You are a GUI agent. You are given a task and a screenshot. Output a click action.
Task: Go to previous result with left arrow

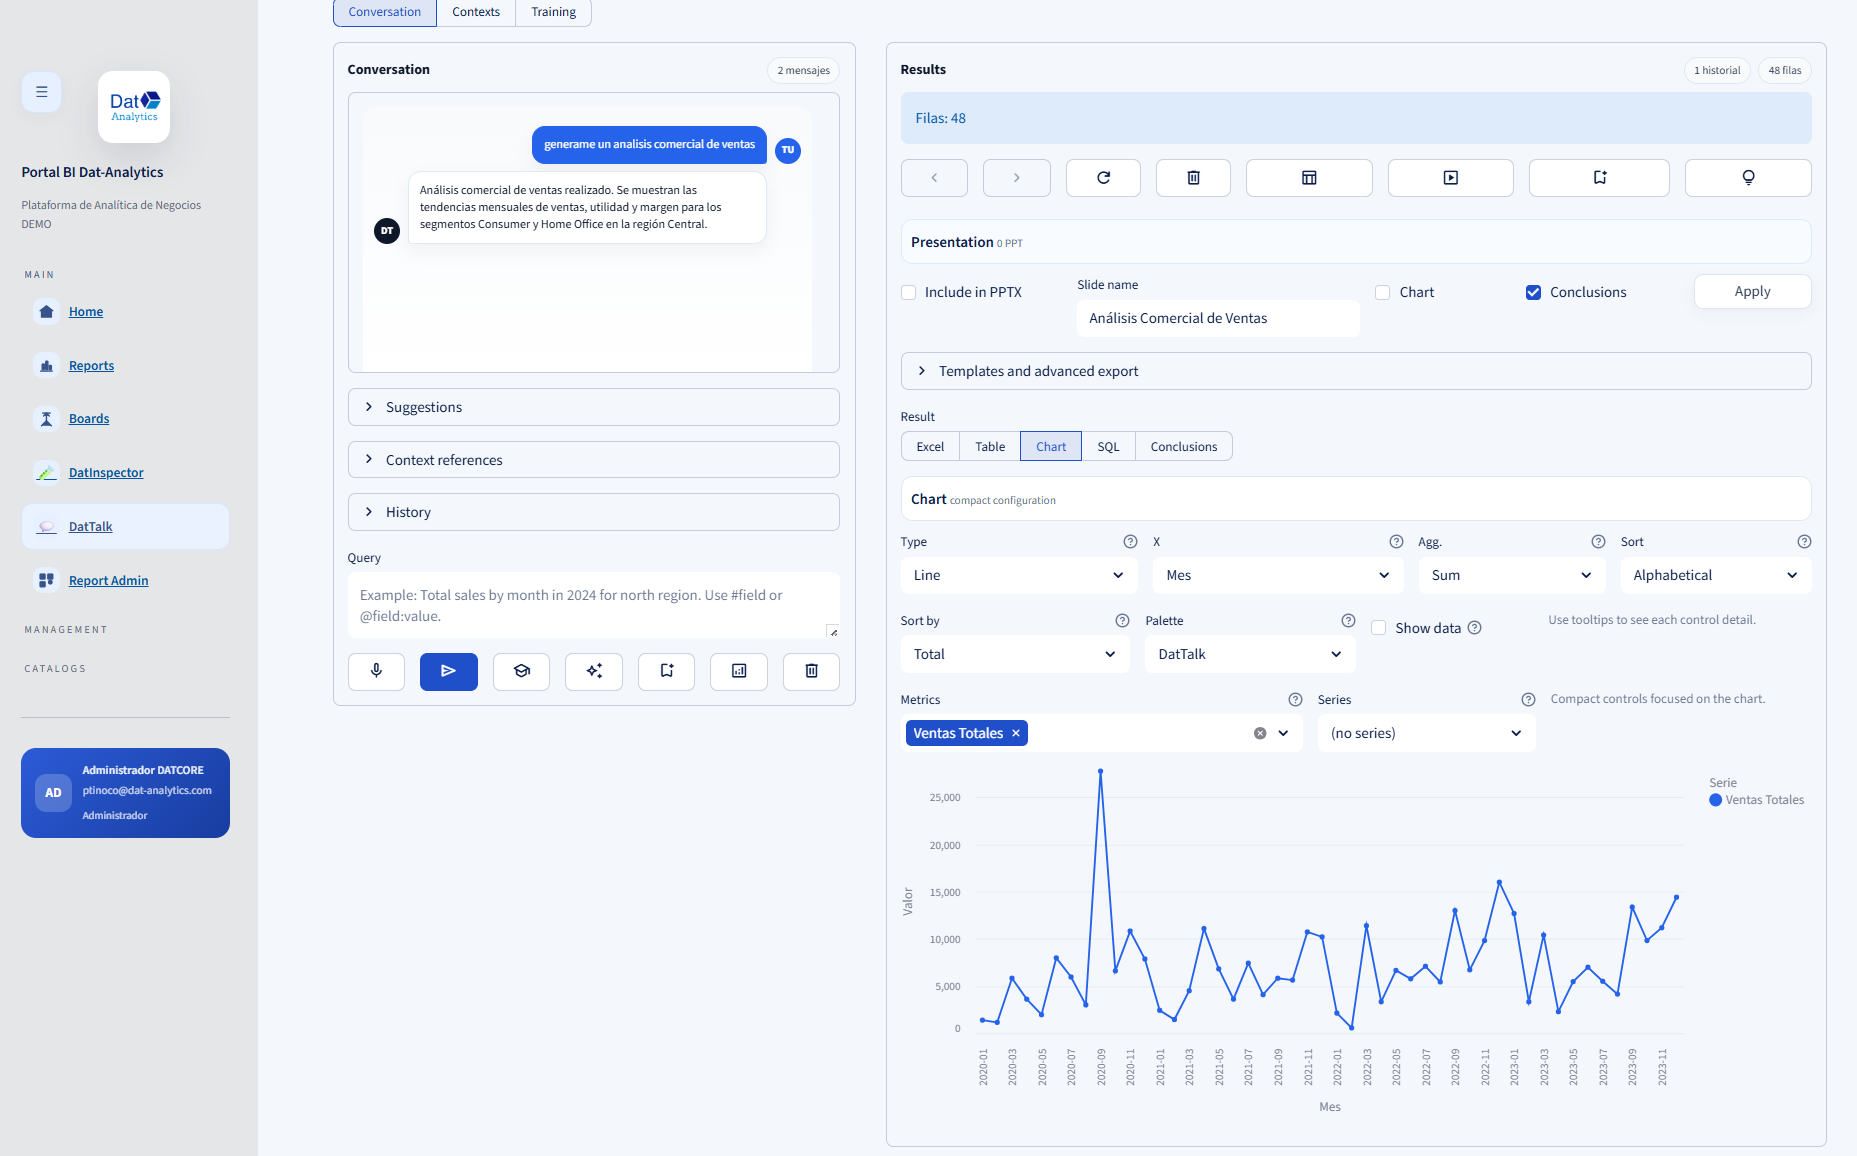934,178
